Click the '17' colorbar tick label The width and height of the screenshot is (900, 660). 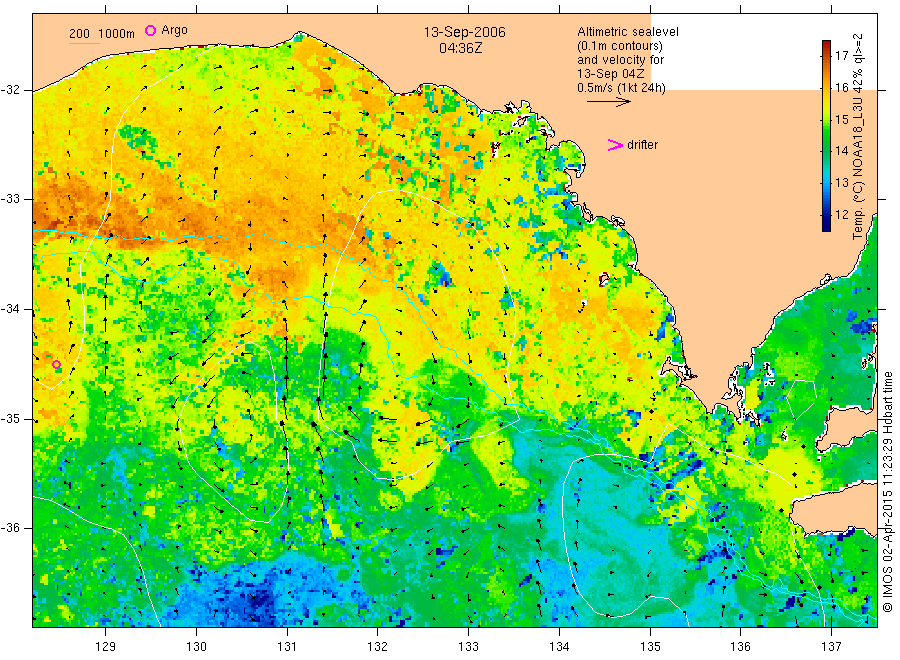point(841,56)
